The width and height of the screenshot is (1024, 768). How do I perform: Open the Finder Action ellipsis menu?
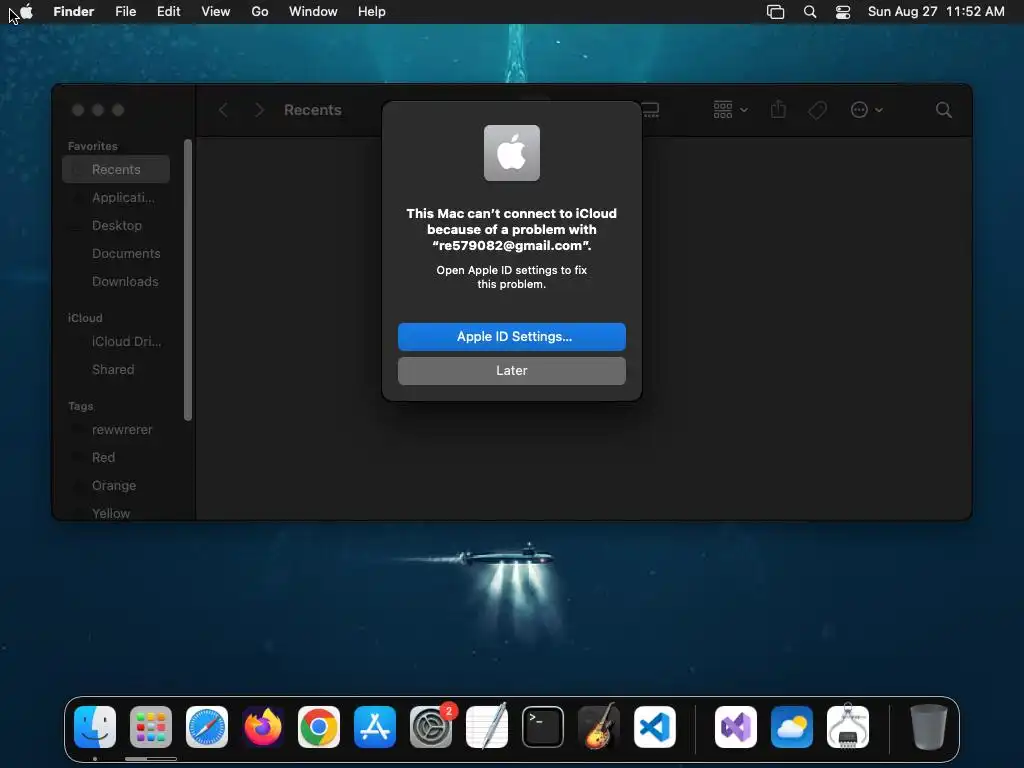coord(867,110)
